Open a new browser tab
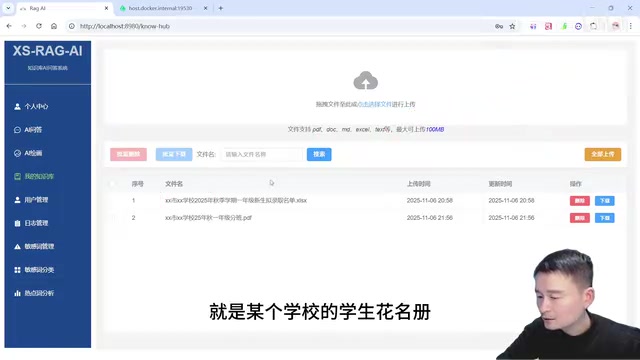640x360 pixels. coord(220,8)
